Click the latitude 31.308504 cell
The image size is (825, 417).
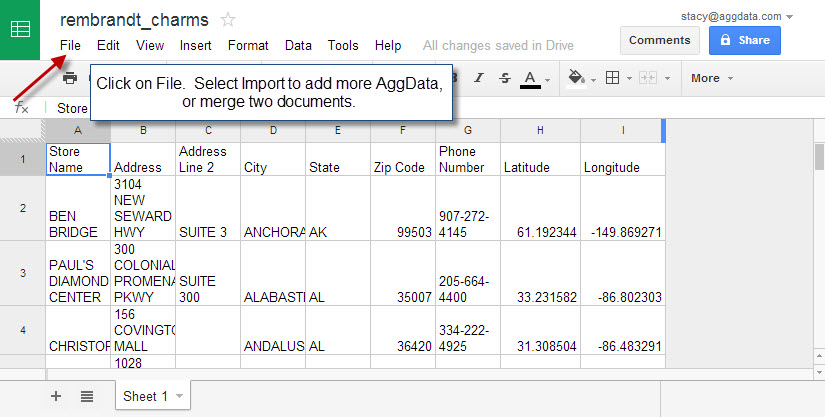(x=540, y=330)
